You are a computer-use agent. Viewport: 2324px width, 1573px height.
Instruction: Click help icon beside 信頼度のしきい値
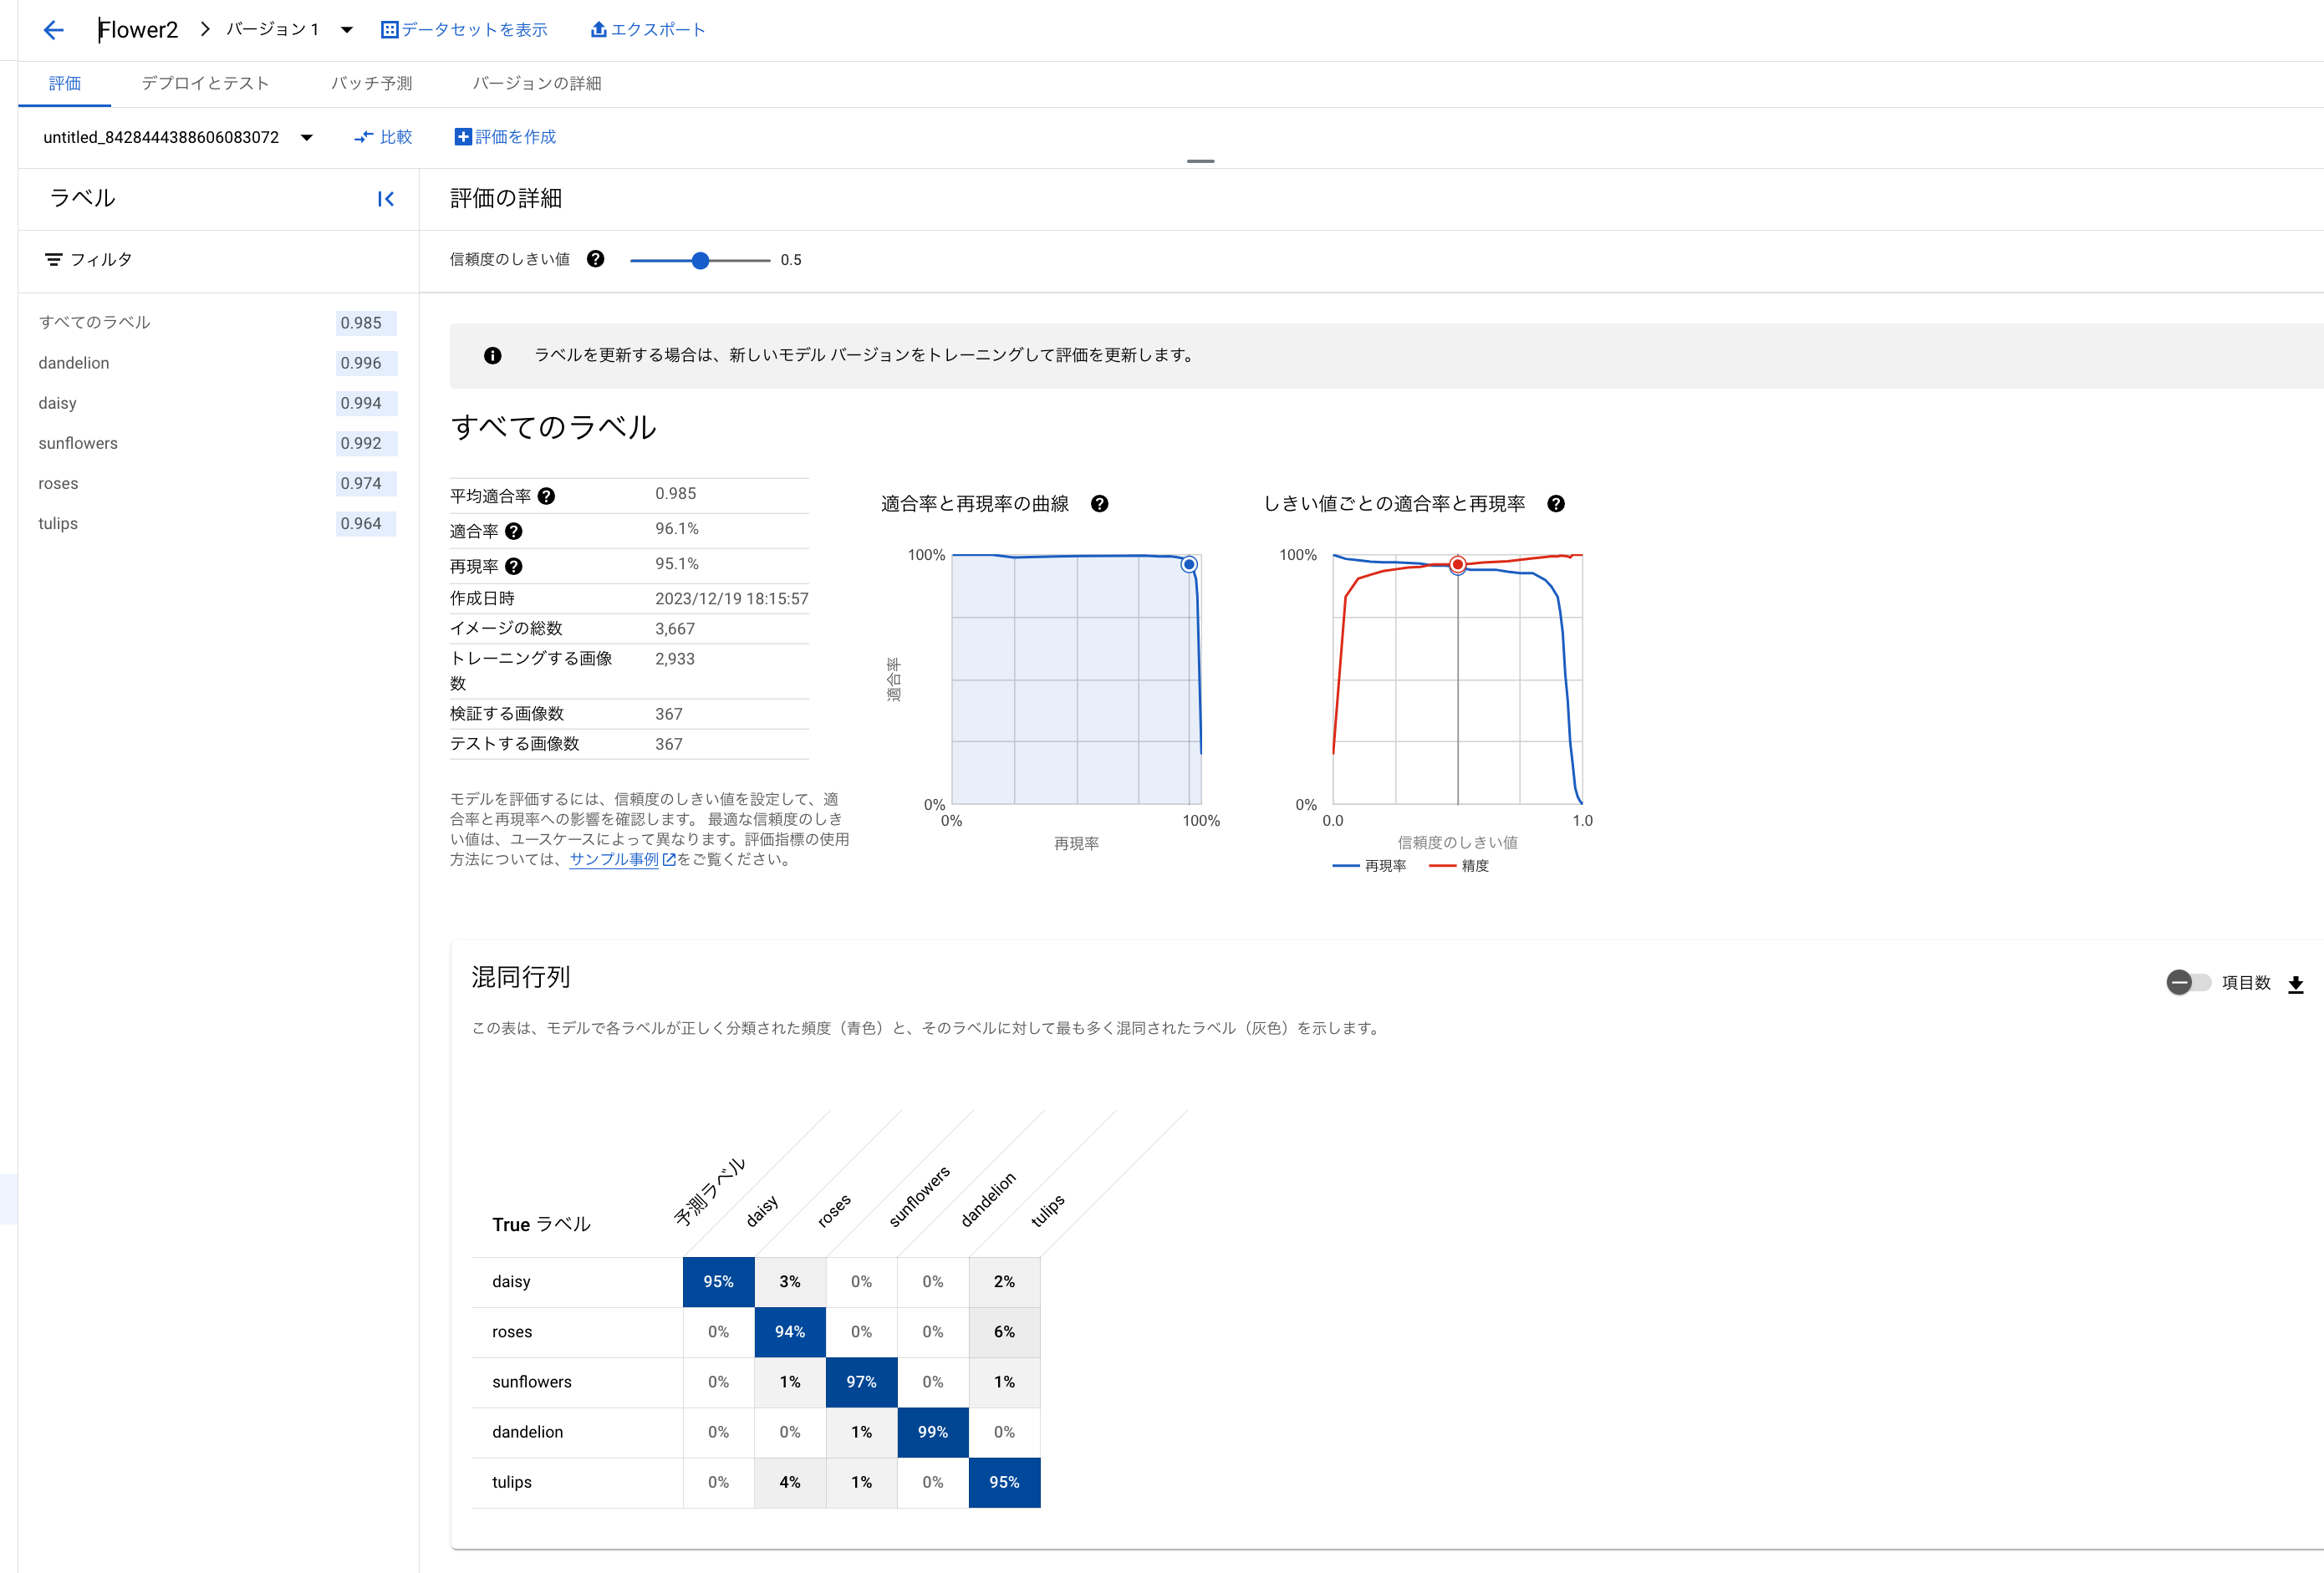595,259
